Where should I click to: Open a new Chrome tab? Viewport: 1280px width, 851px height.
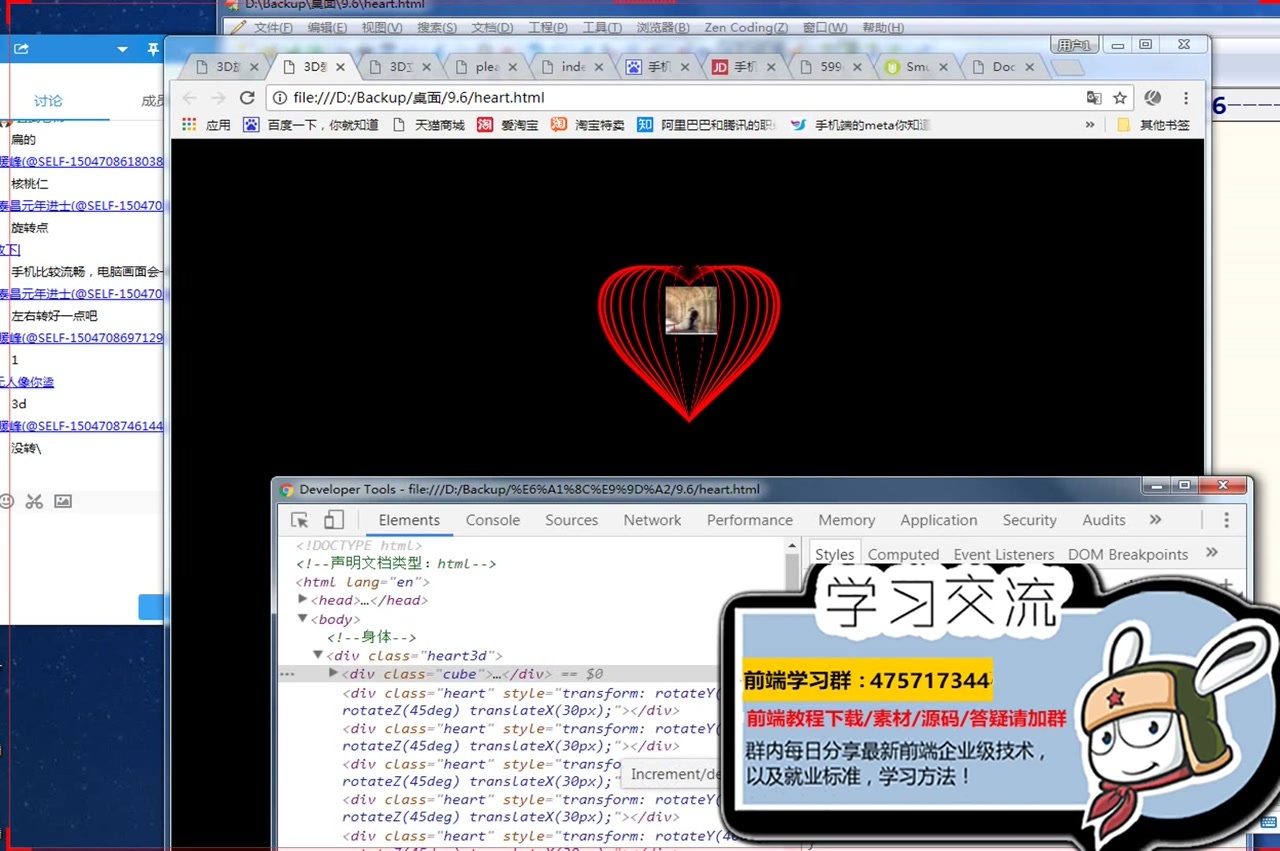pyautogui.click(x=1068, y=68)
